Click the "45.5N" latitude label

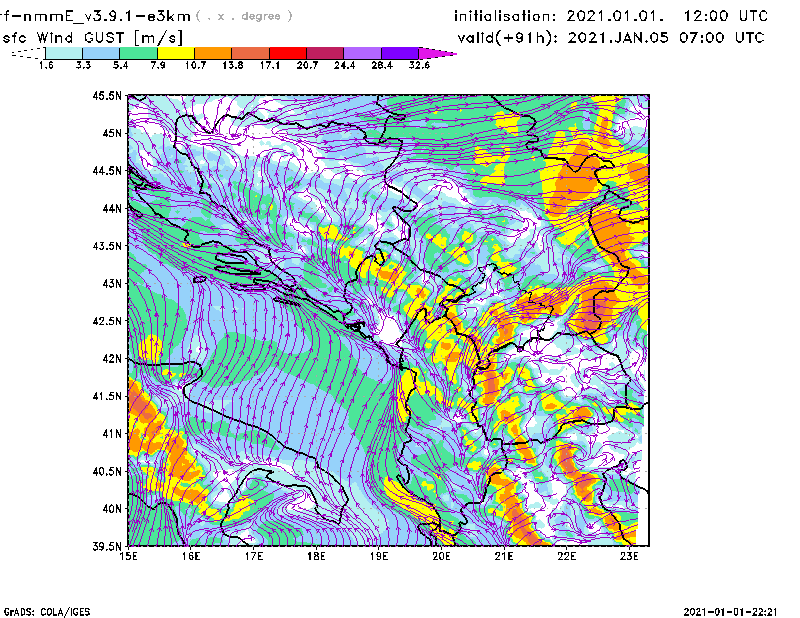click(107, 95)
